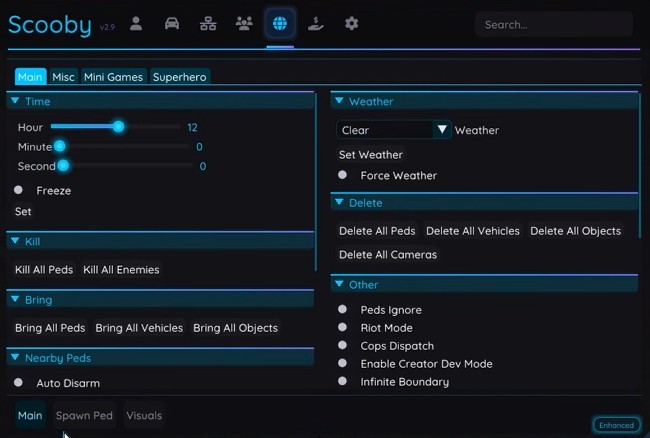Switch to the Mini Games tab

pyautogui.click(x=113, y=77)
